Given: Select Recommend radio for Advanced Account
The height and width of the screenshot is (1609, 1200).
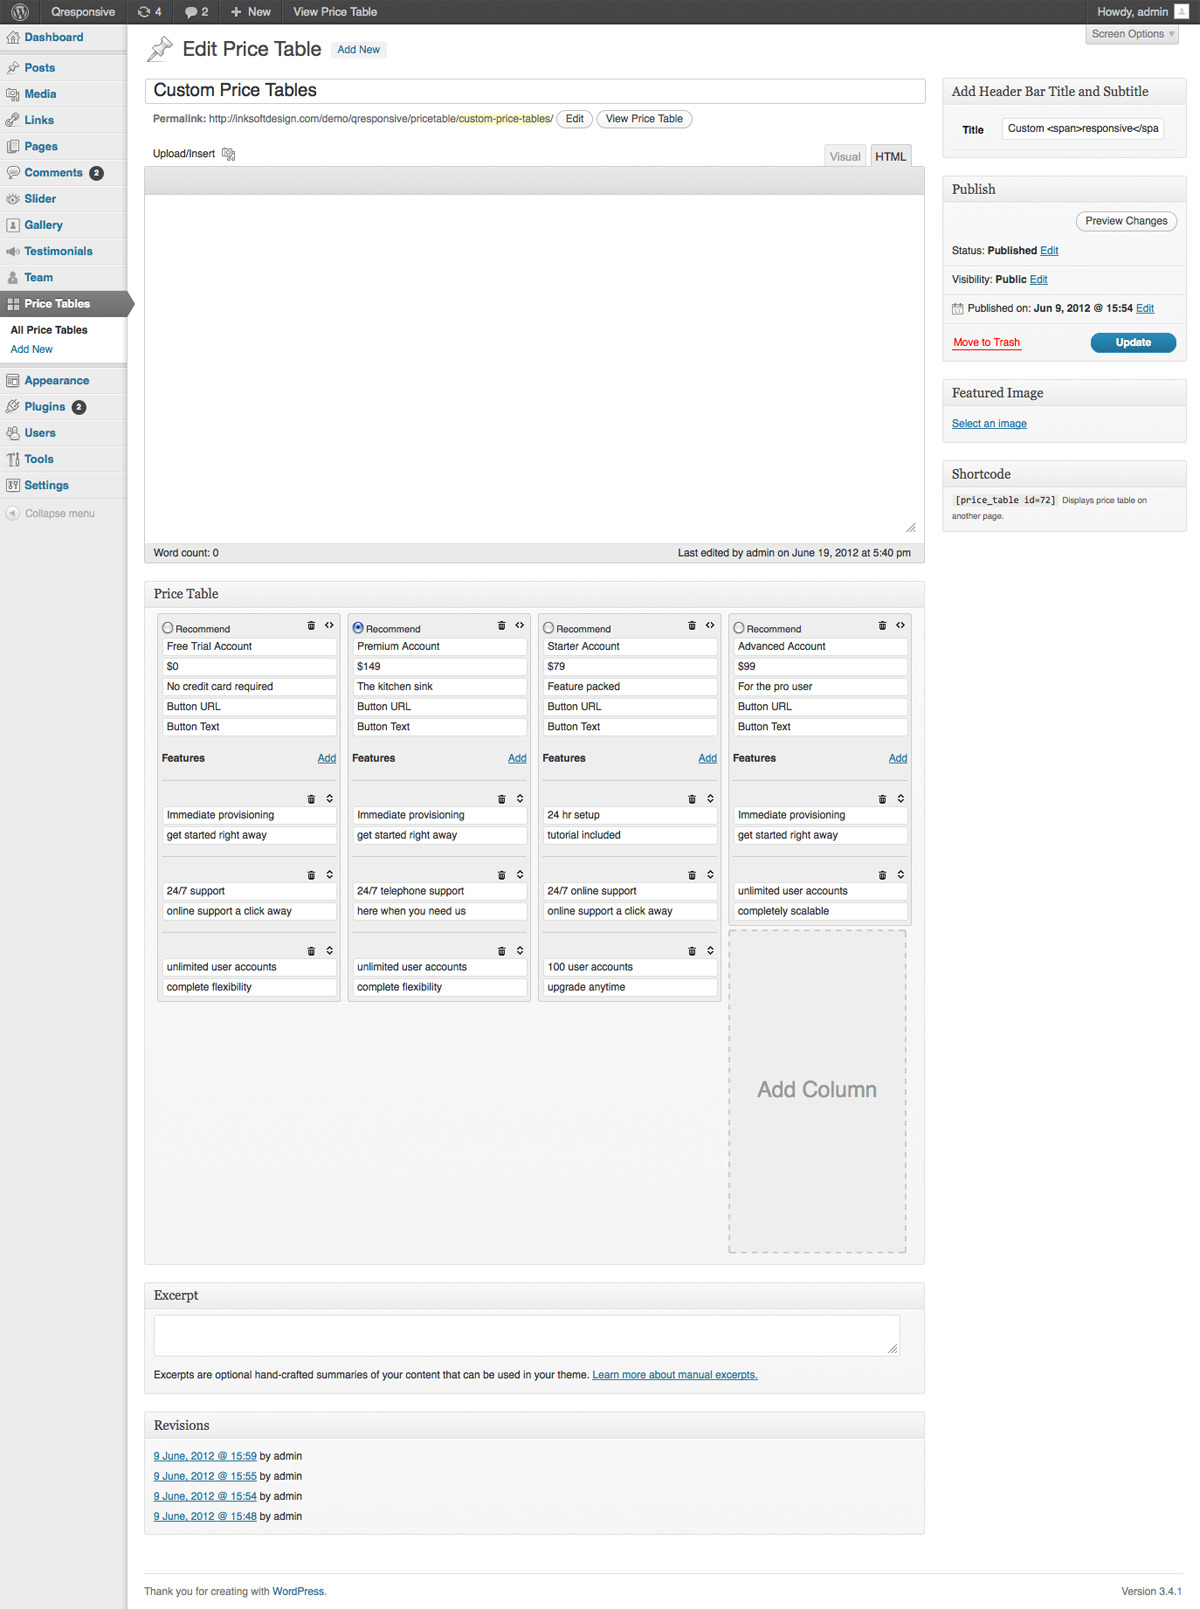Looking at the screenshot, I should click(x=739, y=628).
